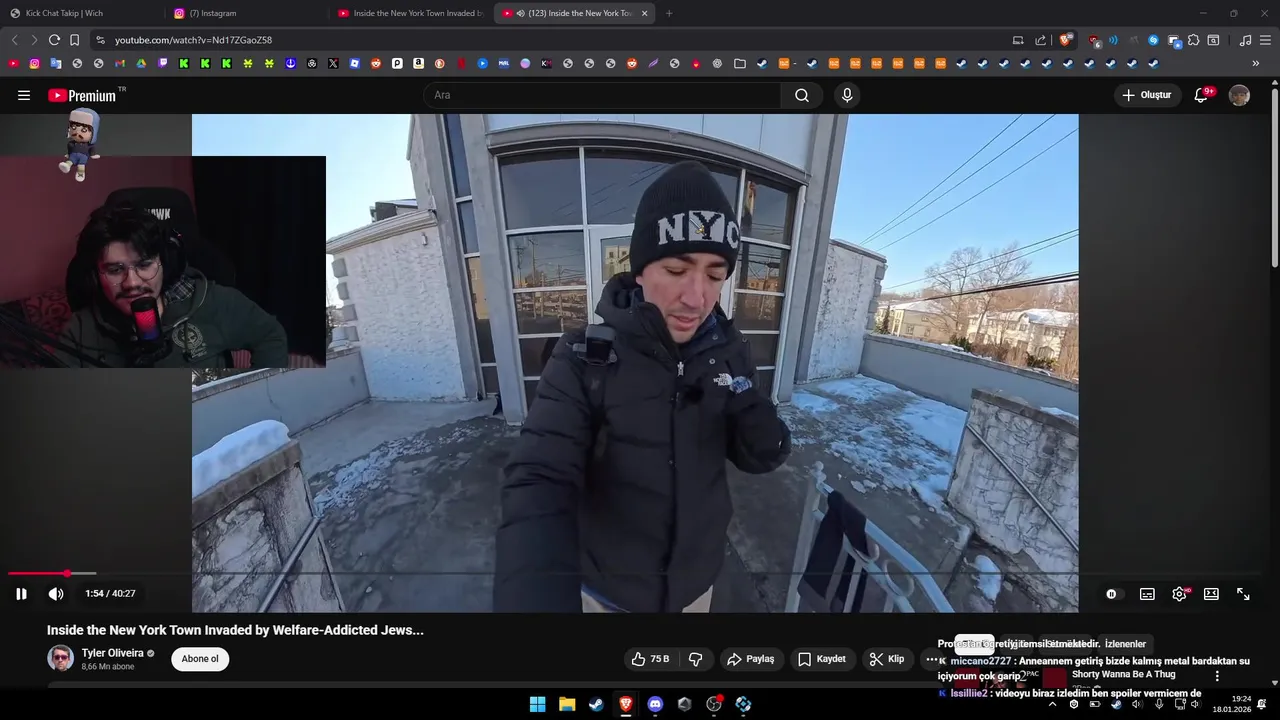Open Brave main menu hamburger
The height and width of the screenshot is (720, 1280).
pos(1265,40)
